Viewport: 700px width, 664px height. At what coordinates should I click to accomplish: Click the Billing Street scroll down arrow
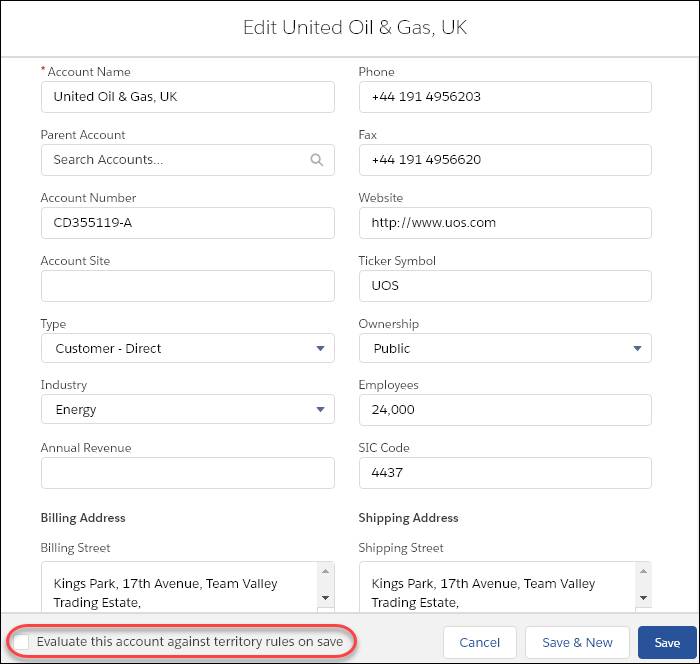click(x=325, y=598)
